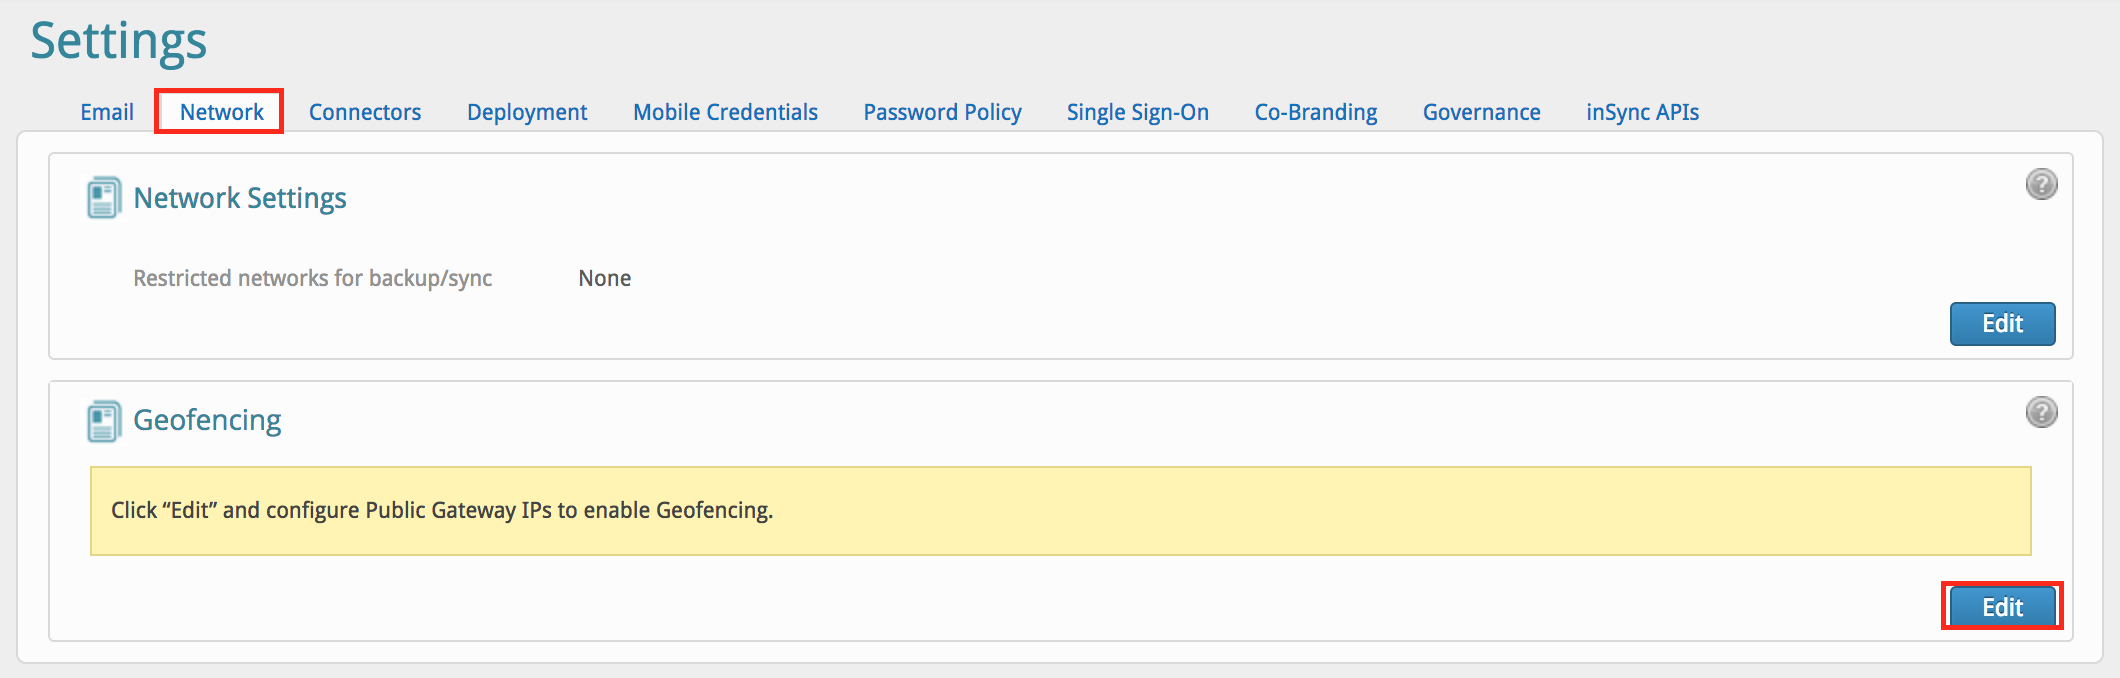Open the Password Policy tab
The height and width of the screenshot is (678, 2120).
coord(942,112)
